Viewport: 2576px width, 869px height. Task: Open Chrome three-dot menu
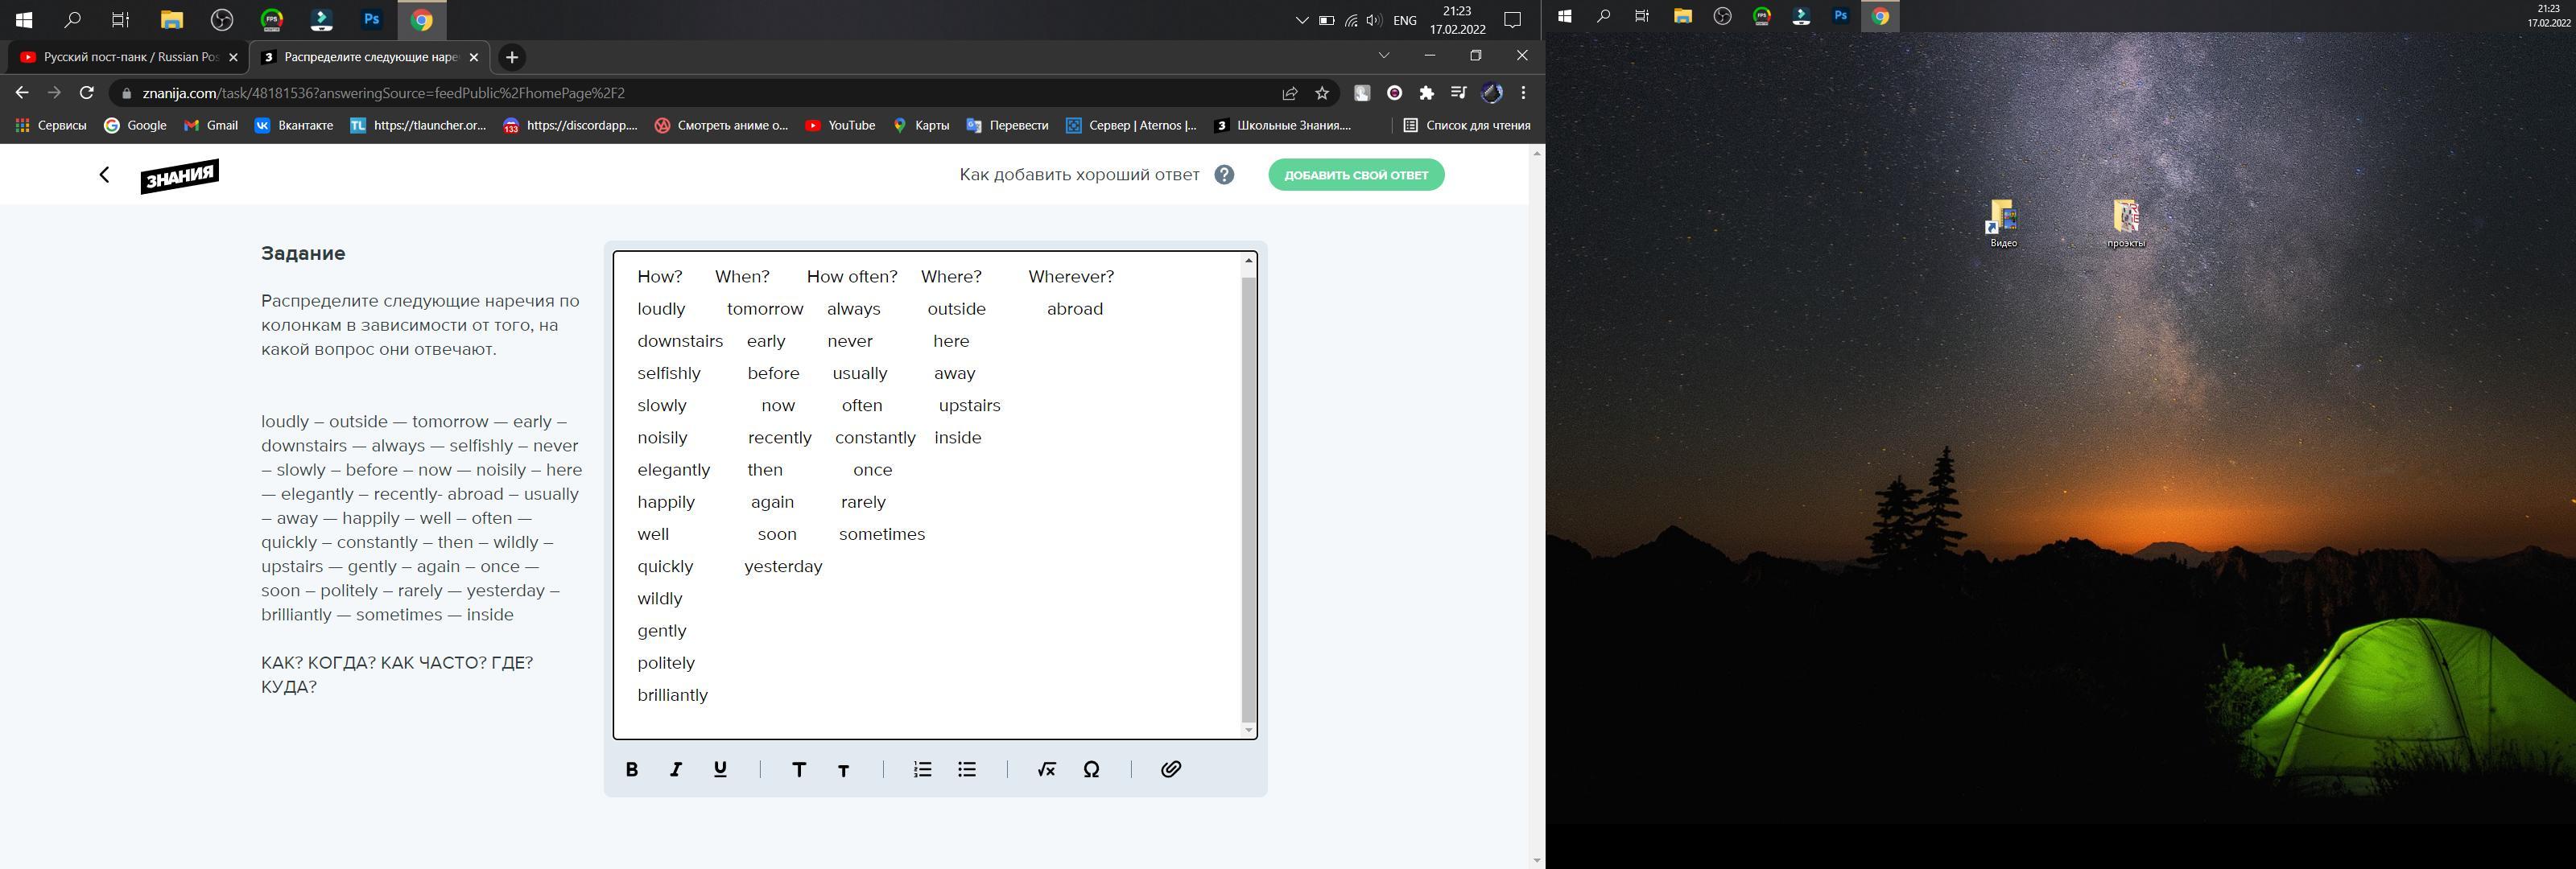click(x=1523, y=93)
